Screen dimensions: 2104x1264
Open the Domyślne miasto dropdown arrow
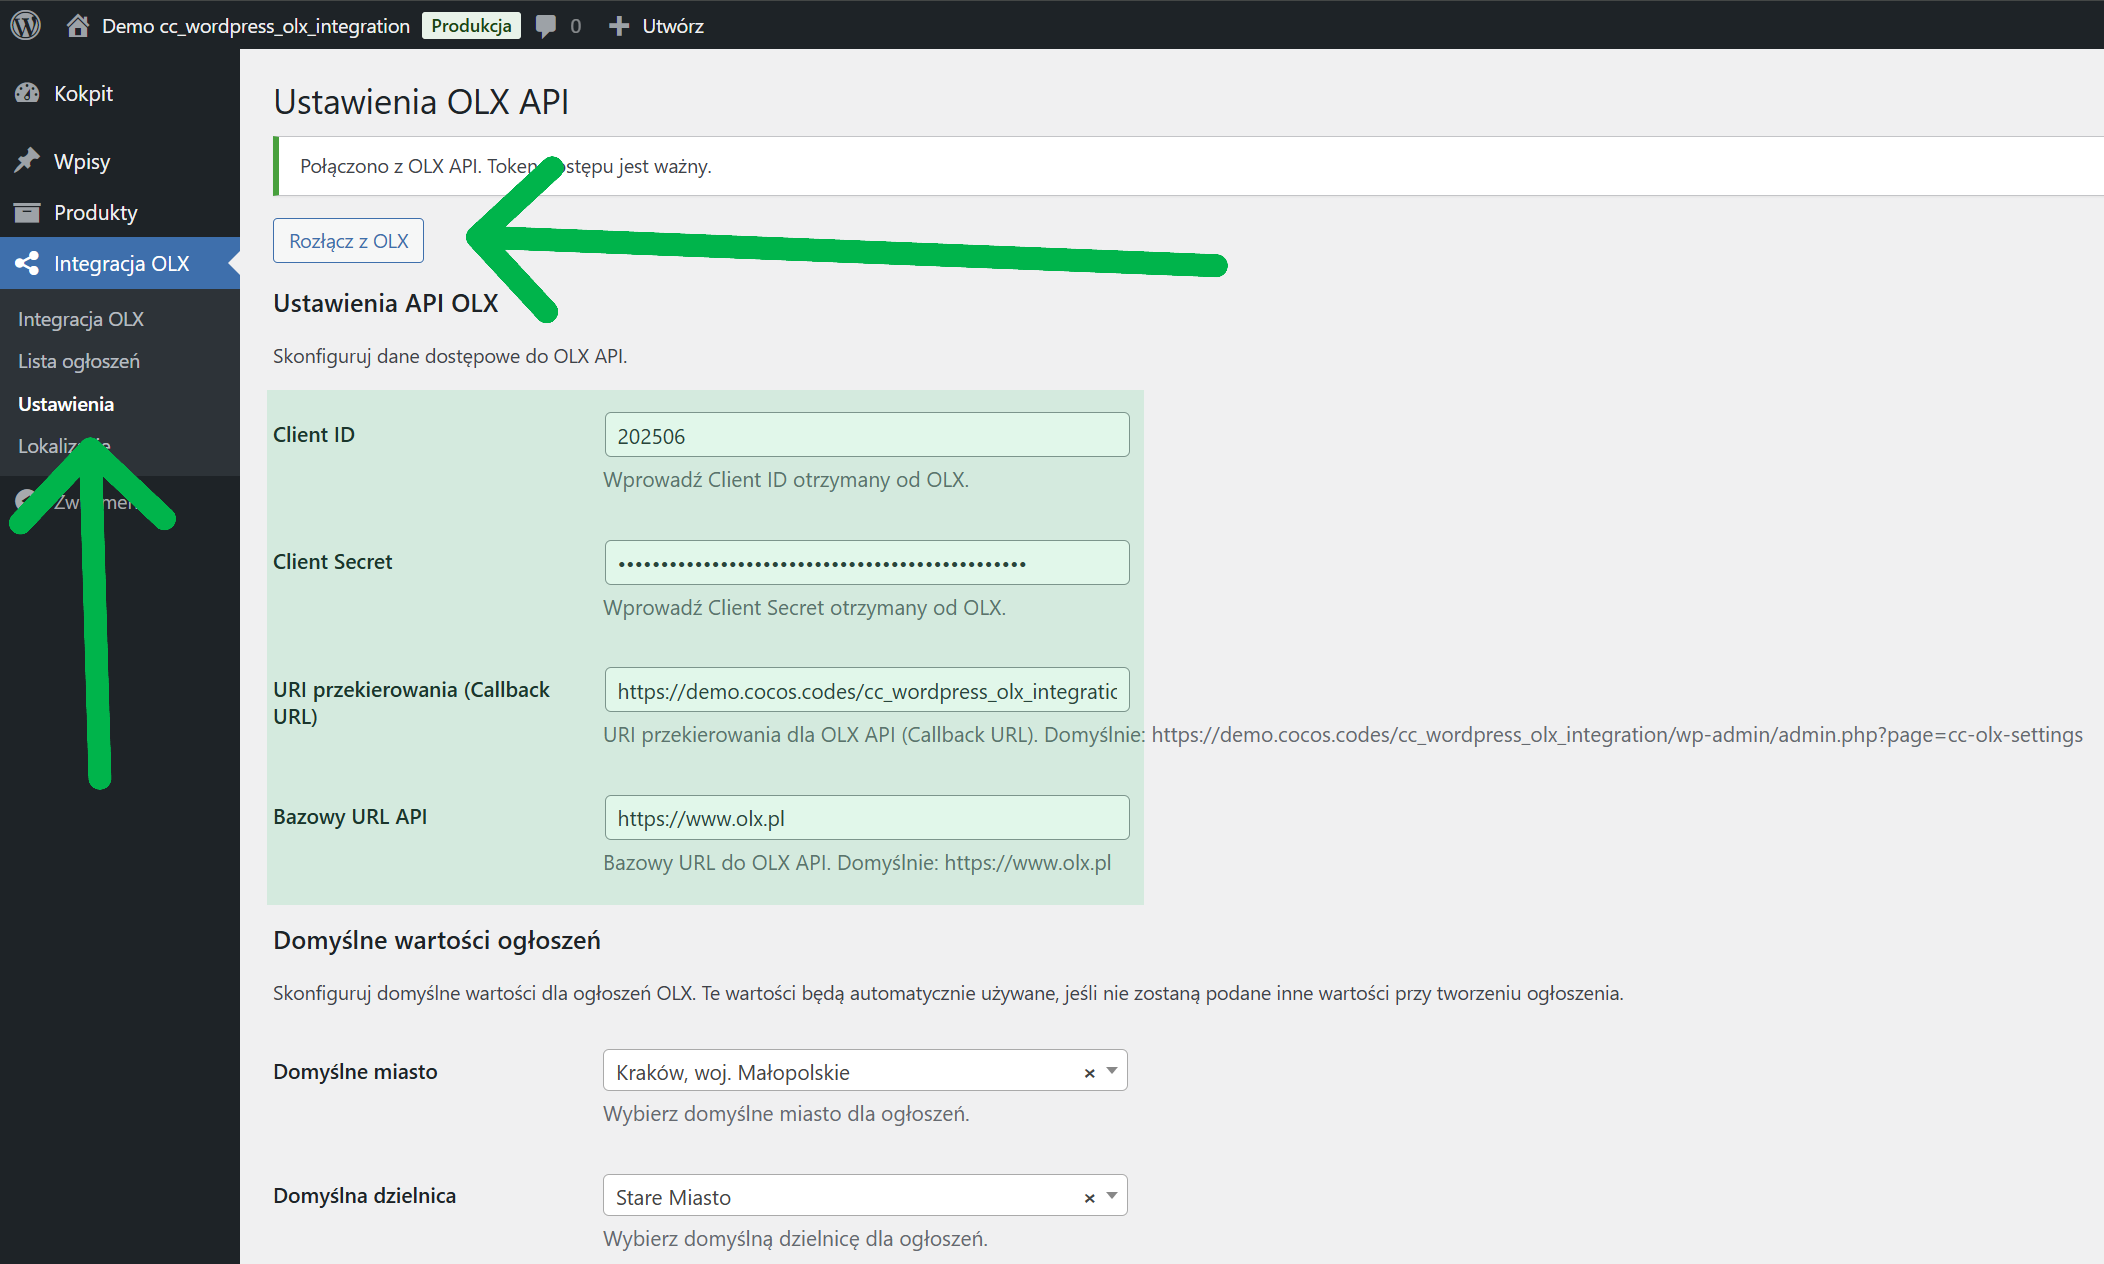[x=1112, y=1071]
